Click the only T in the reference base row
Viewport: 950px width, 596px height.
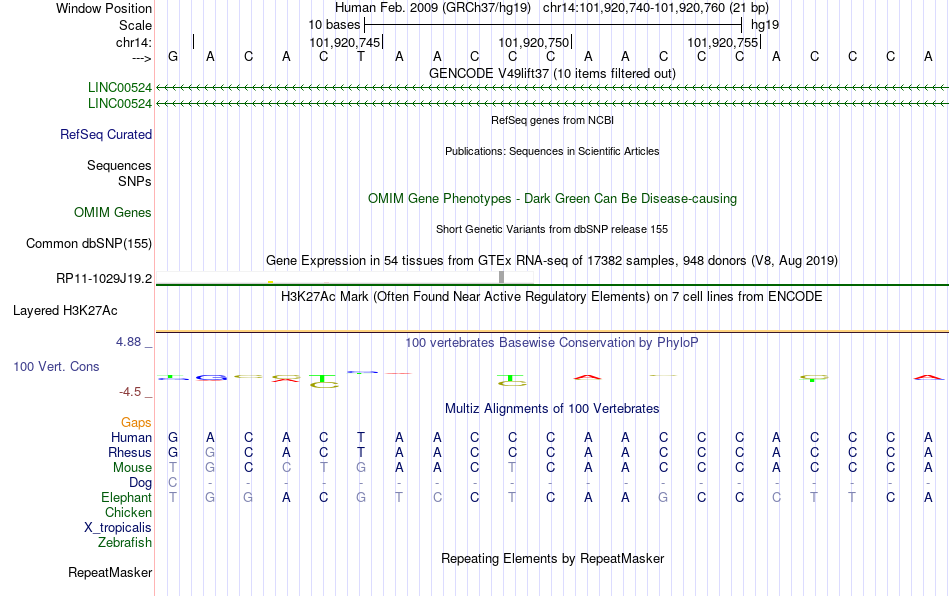tap(361, 57)
